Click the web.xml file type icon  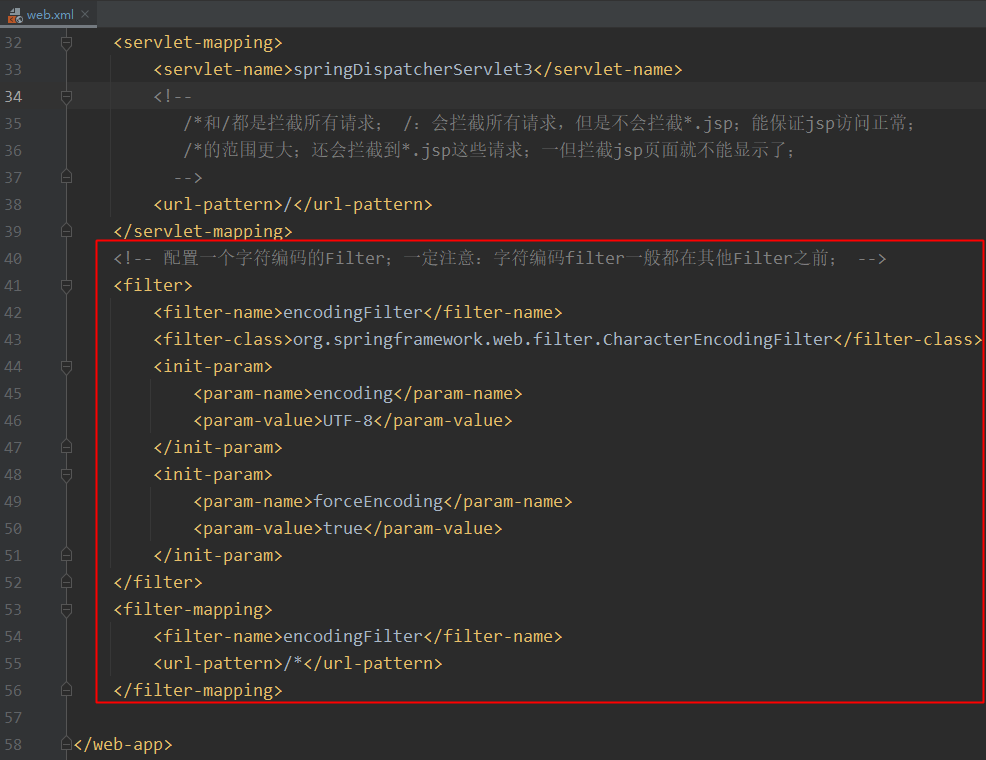[15, 15]
